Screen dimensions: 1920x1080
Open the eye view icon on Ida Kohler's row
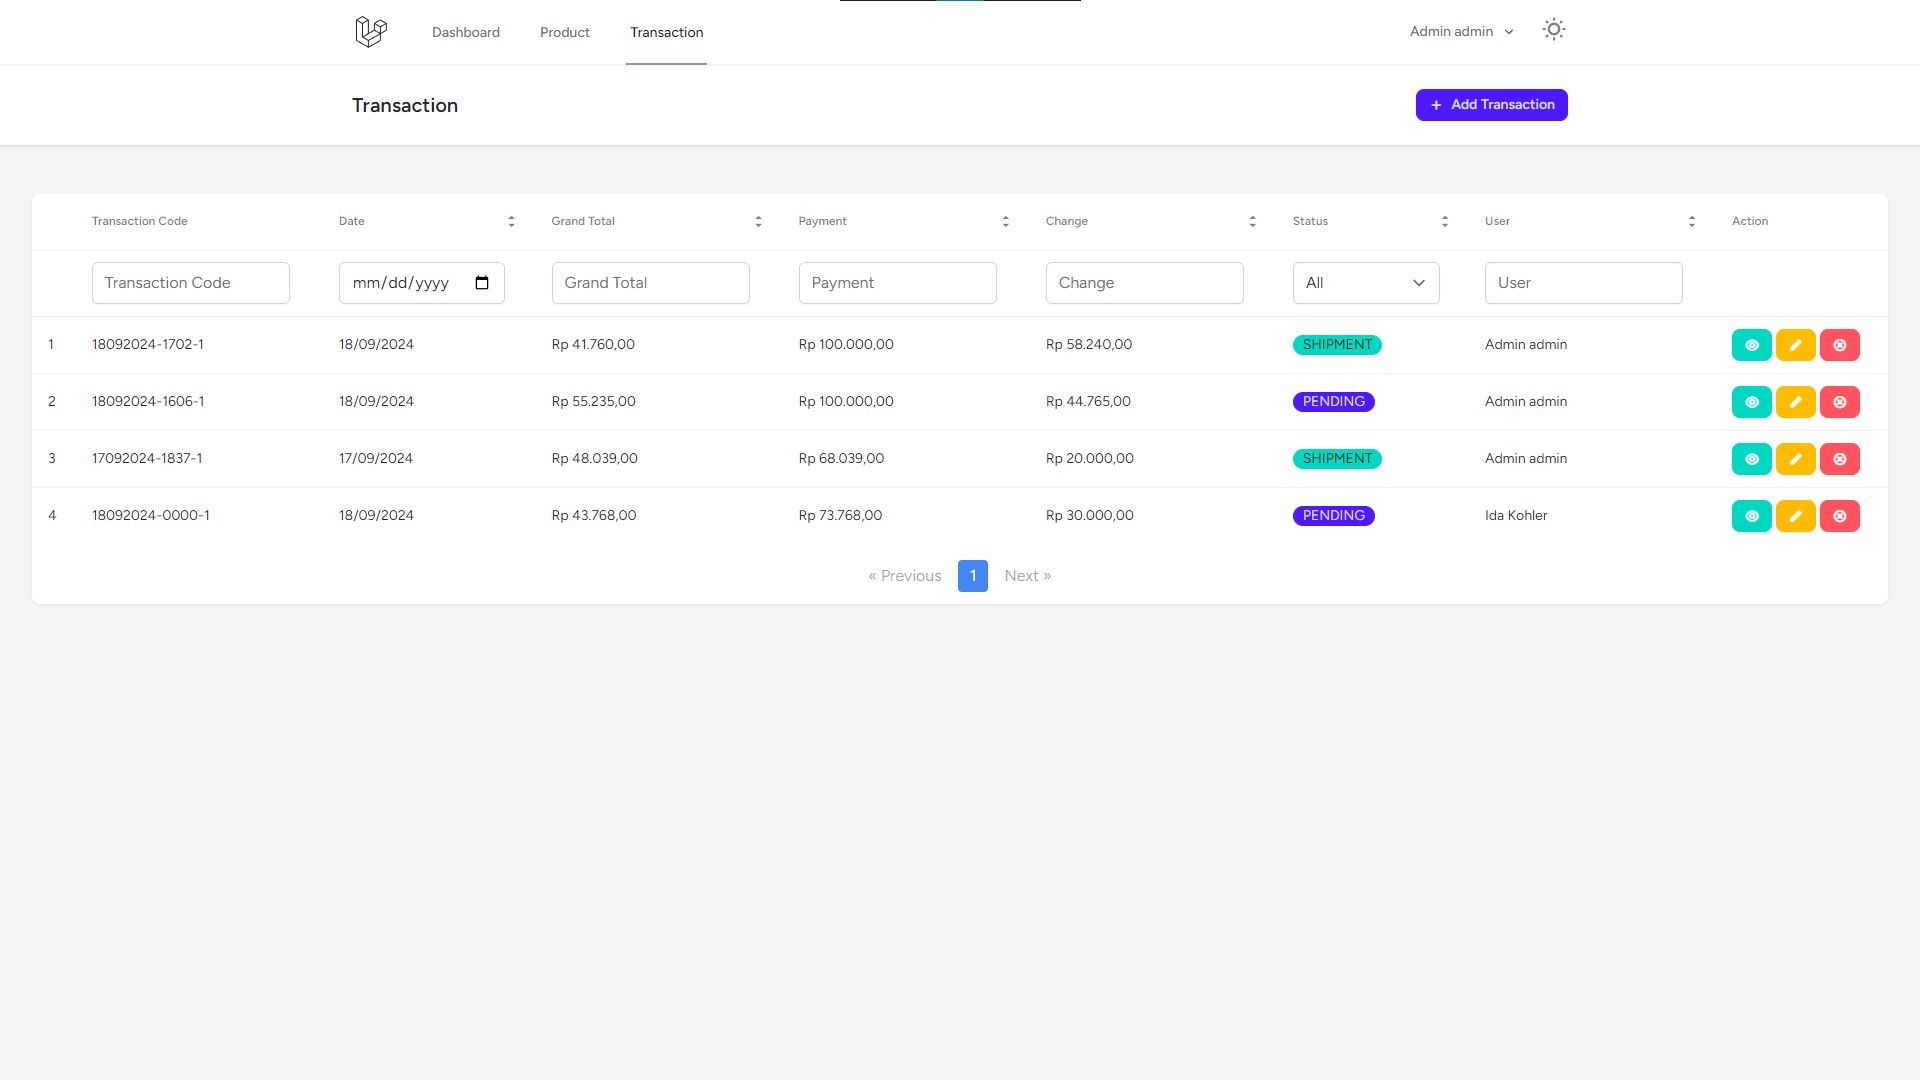coord(1751,516)
